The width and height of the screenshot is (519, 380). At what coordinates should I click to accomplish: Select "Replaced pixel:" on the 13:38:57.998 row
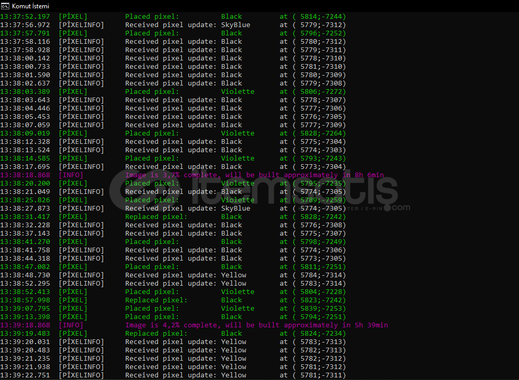(156, 300)
